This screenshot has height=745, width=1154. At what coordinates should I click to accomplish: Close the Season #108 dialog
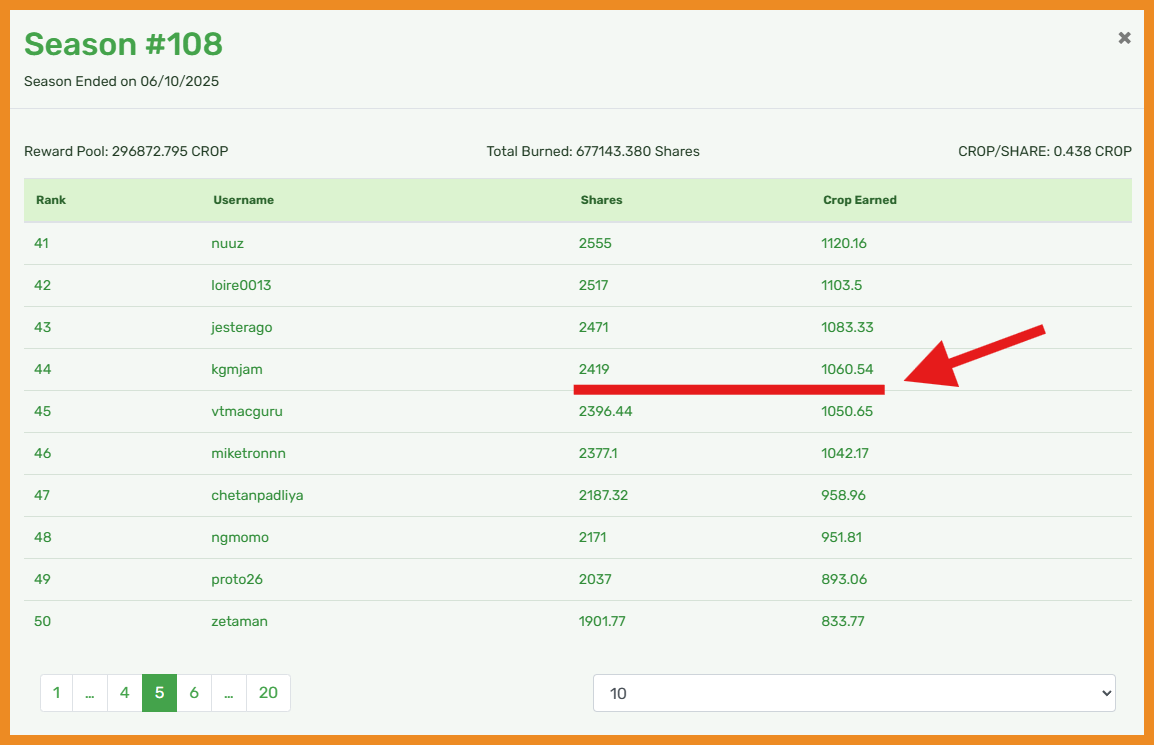pos(1124,38)
